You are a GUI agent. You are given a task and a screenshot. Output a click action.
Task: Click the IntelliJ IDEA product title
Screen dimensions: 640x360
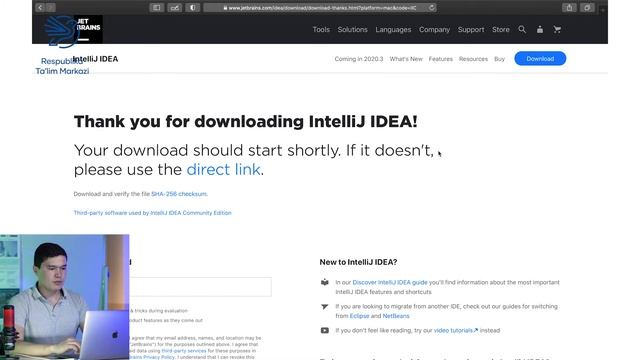(96, 59)
